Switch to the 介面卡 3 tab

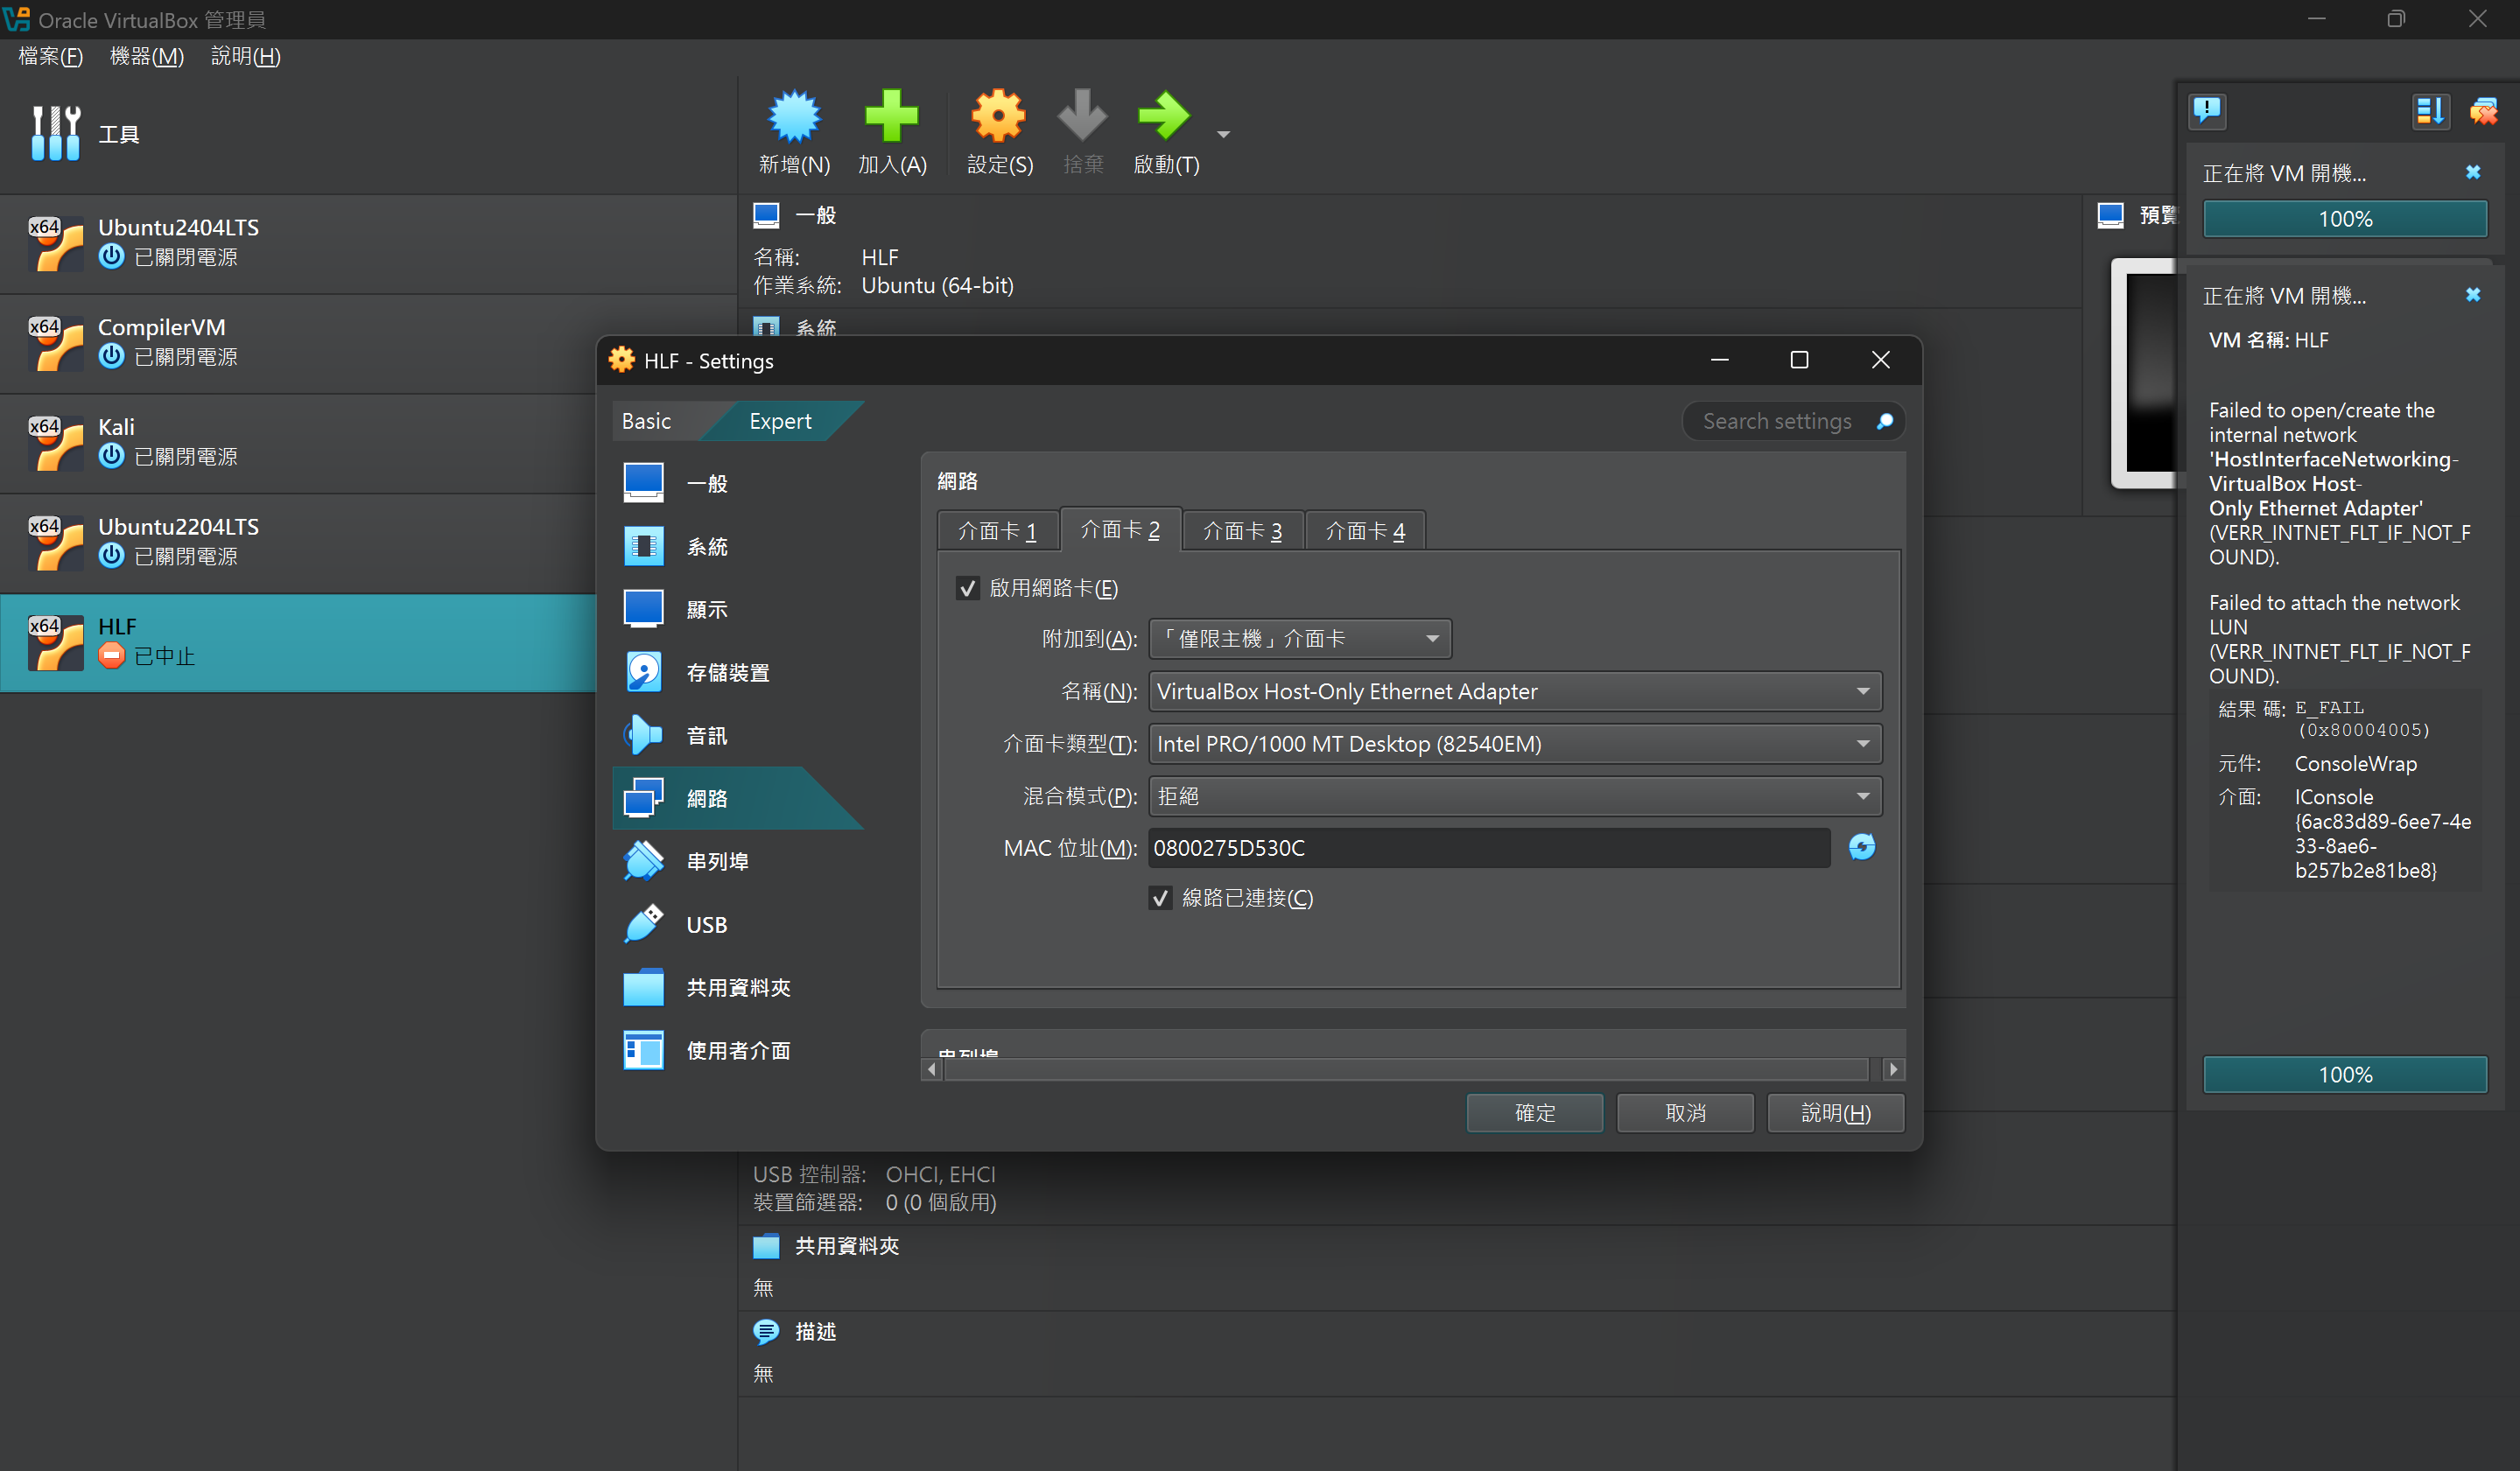pyautogui.click(x=1242, y=530)
